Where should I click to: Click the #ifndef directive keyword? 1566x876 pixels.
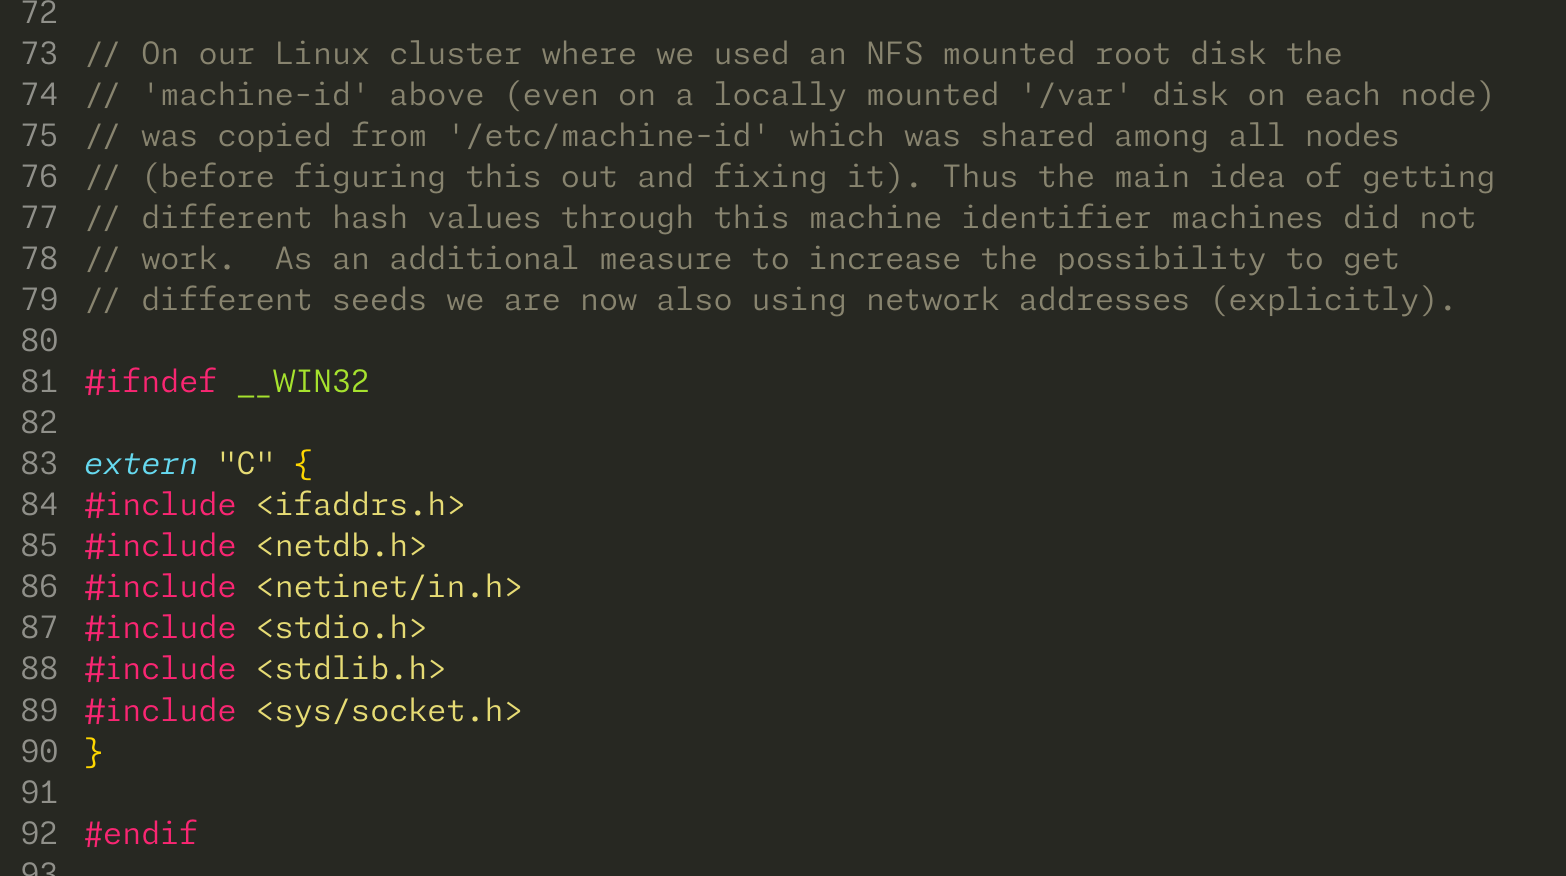click(150, 381)
